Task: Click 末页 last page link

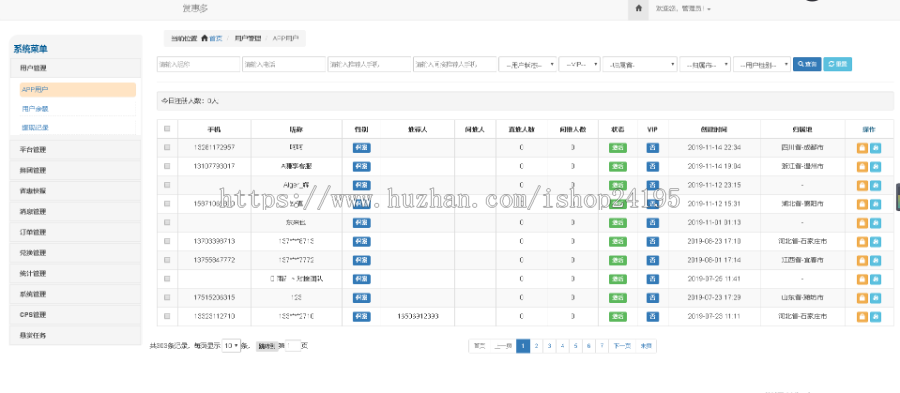Action: tap(646, 346)
